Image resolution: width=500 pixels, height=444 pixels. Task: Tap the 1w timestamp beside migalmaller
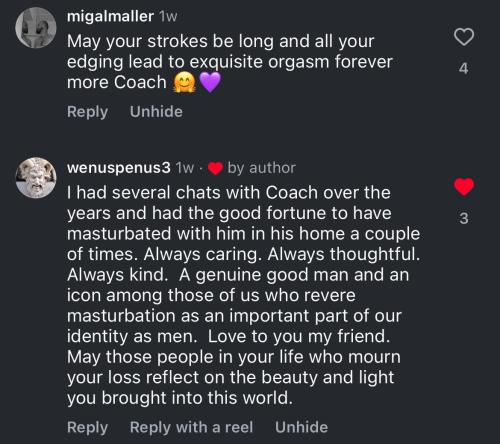pos(168,16)
